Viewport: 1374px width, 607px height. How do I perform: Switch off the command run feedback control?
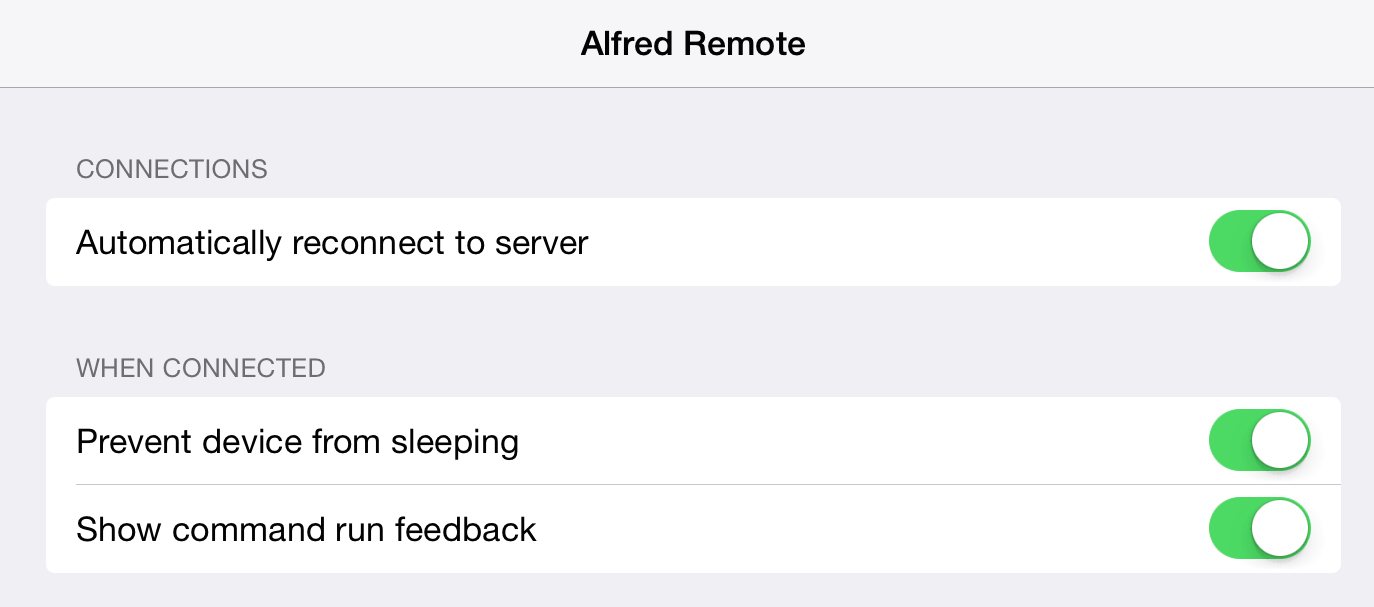[x=1260, y=528]
